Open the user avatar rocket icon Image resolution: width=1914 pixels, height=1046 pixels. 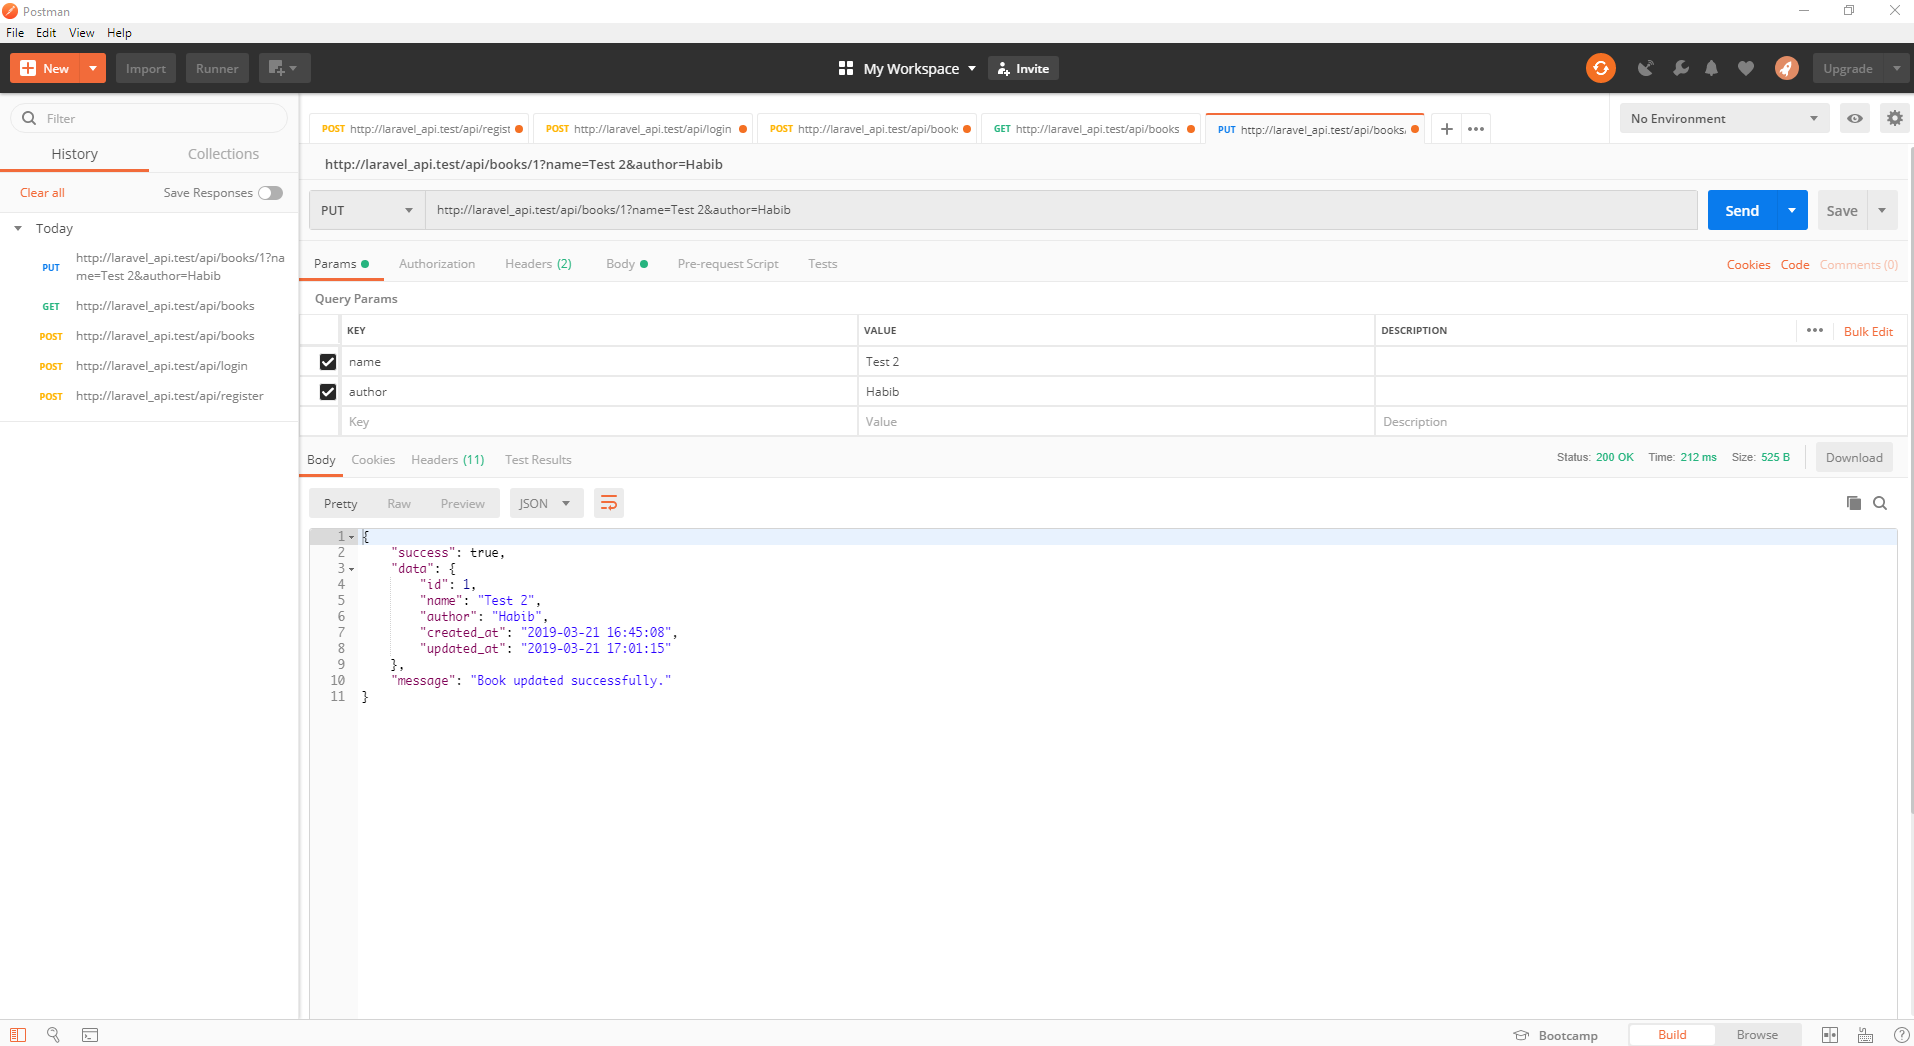1786,68
